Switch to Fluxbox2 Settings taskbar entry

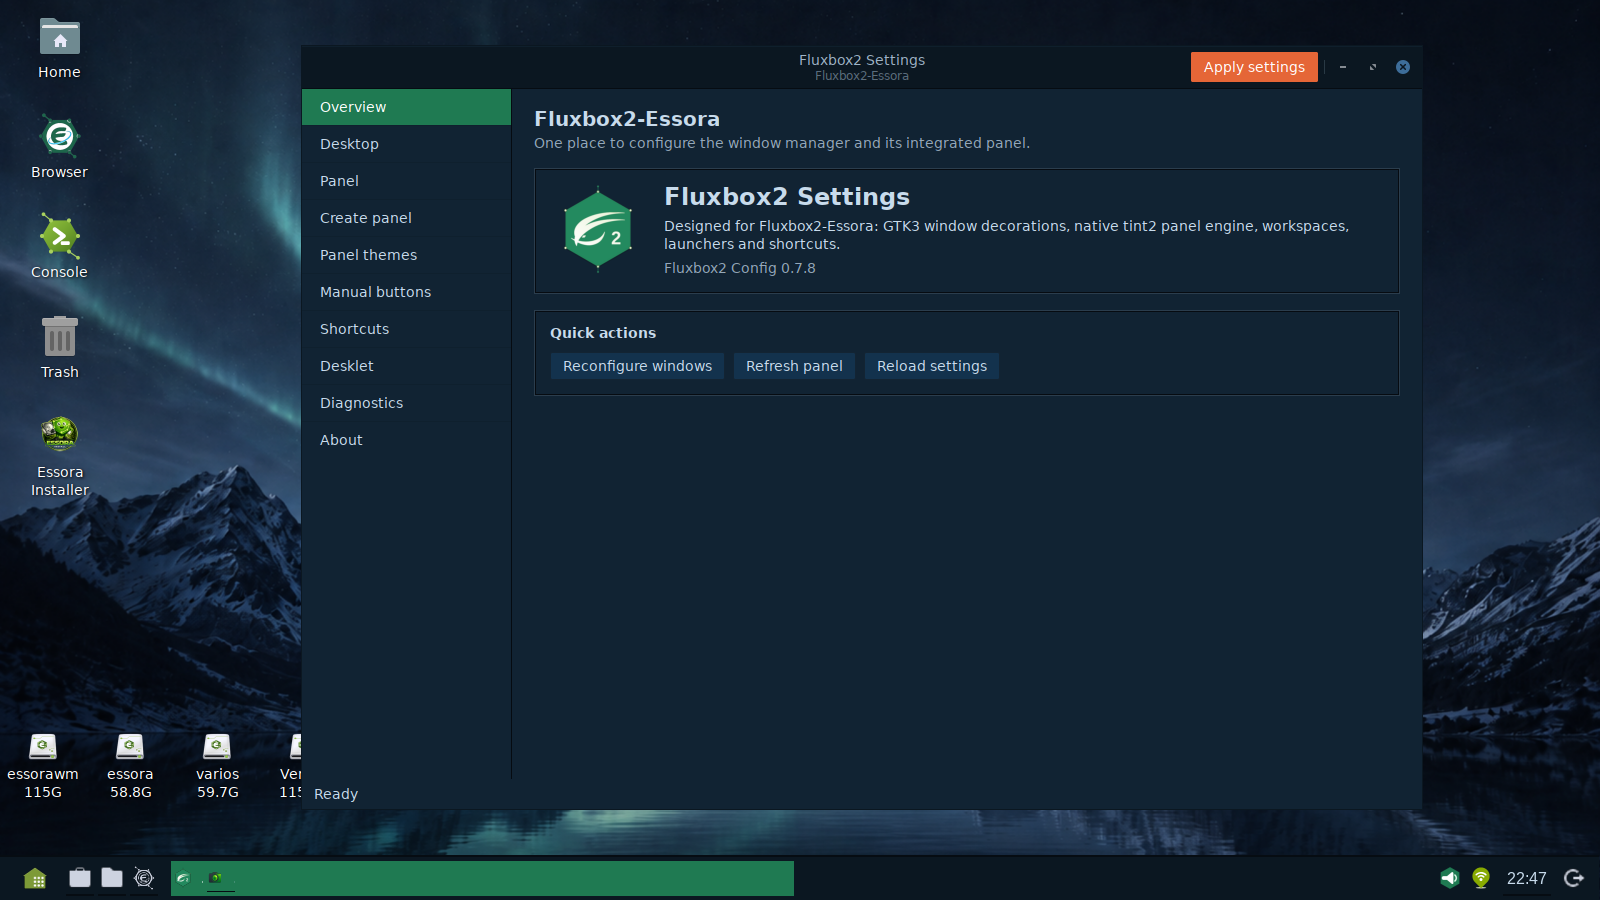(x=184, y=878)
